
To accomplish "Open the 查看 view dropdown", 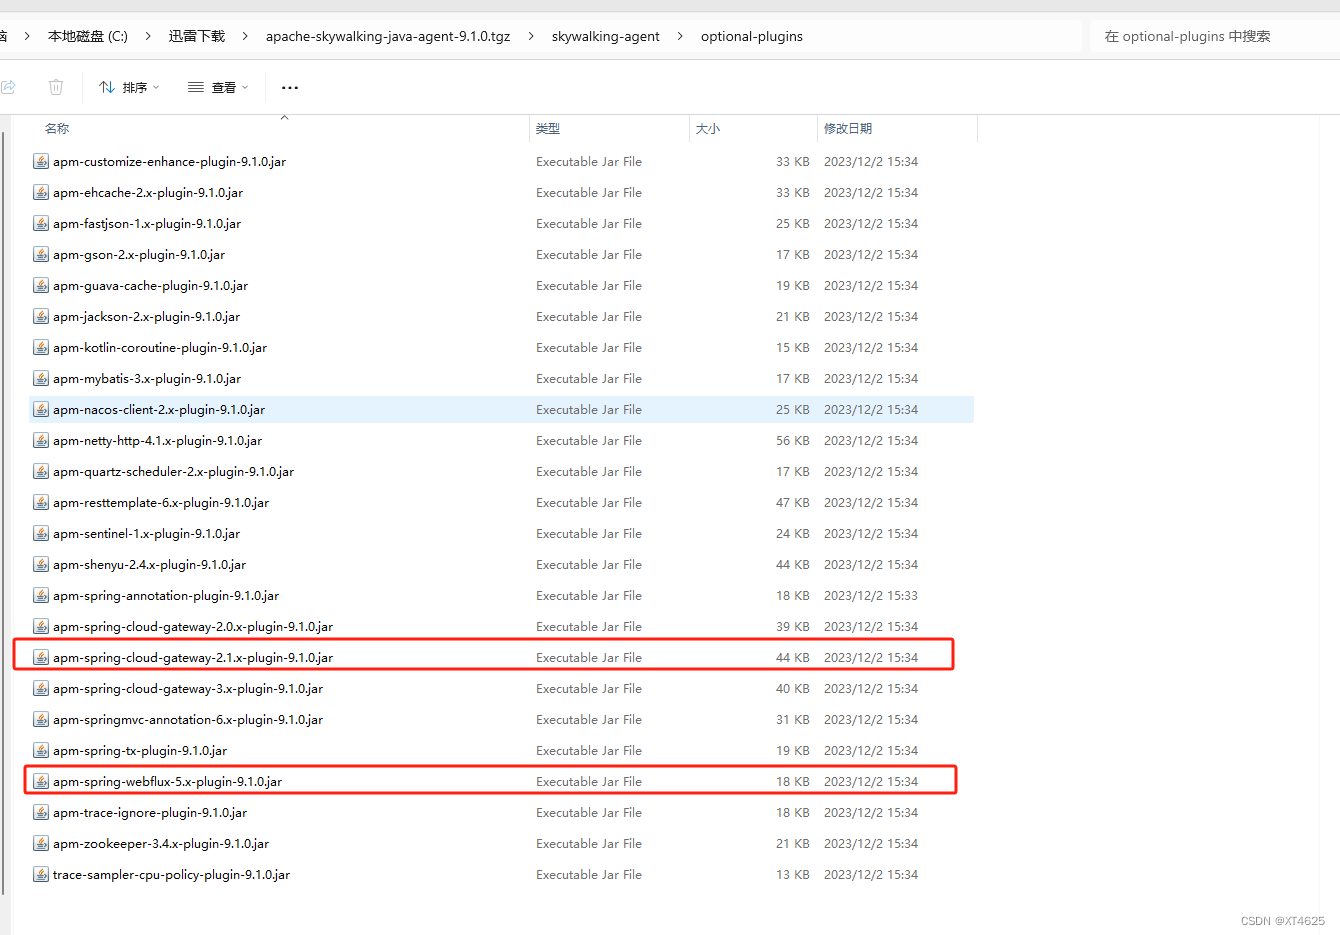I will click(x=218, y=87).
